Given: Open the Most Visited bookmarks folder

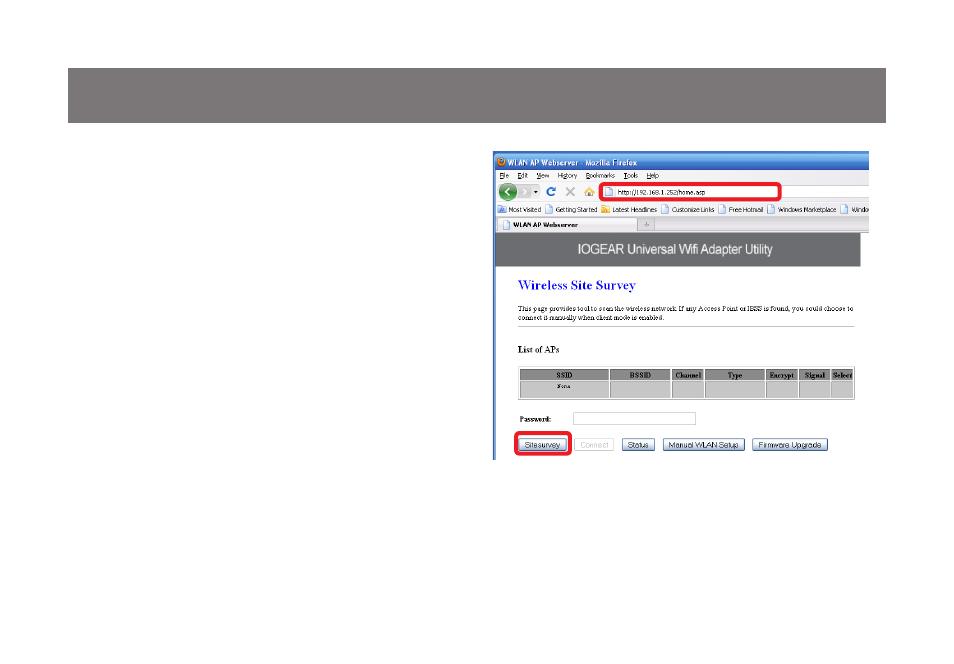Looking at the screenshot, I should pyautogui.click(x=520, y=209).
